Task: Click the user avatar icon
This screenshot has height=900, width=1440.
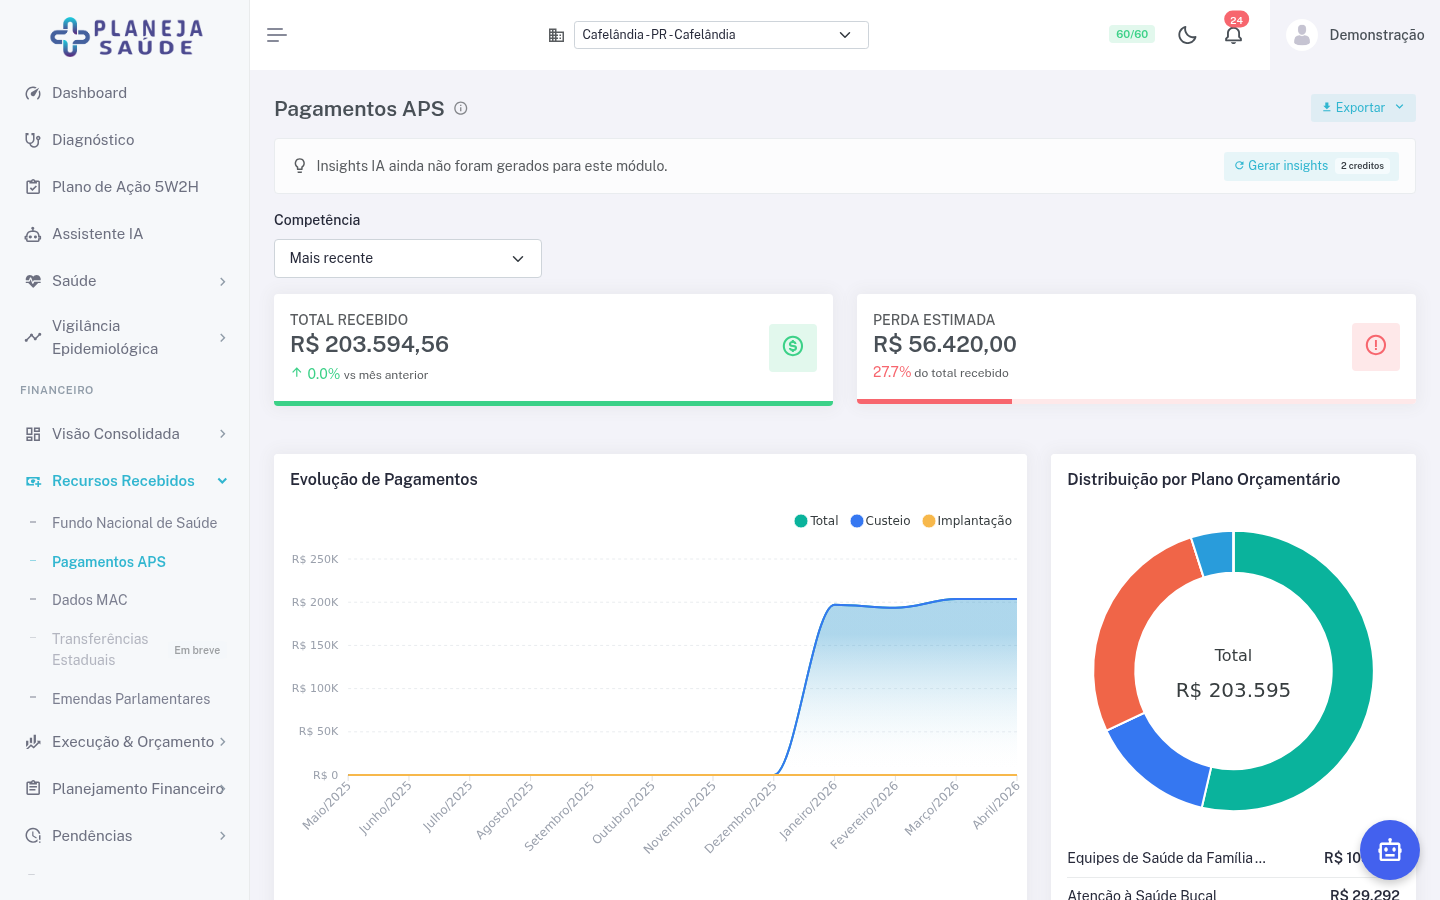Action: (x=1302, y=35)
